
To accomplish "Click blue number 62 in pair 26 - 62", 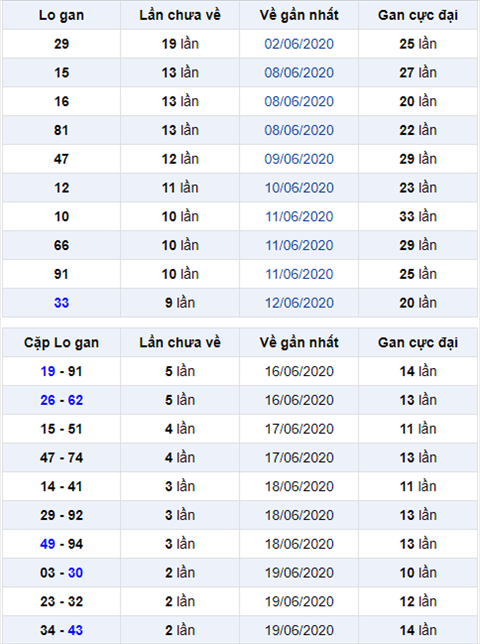I will (x=75, y=400).
